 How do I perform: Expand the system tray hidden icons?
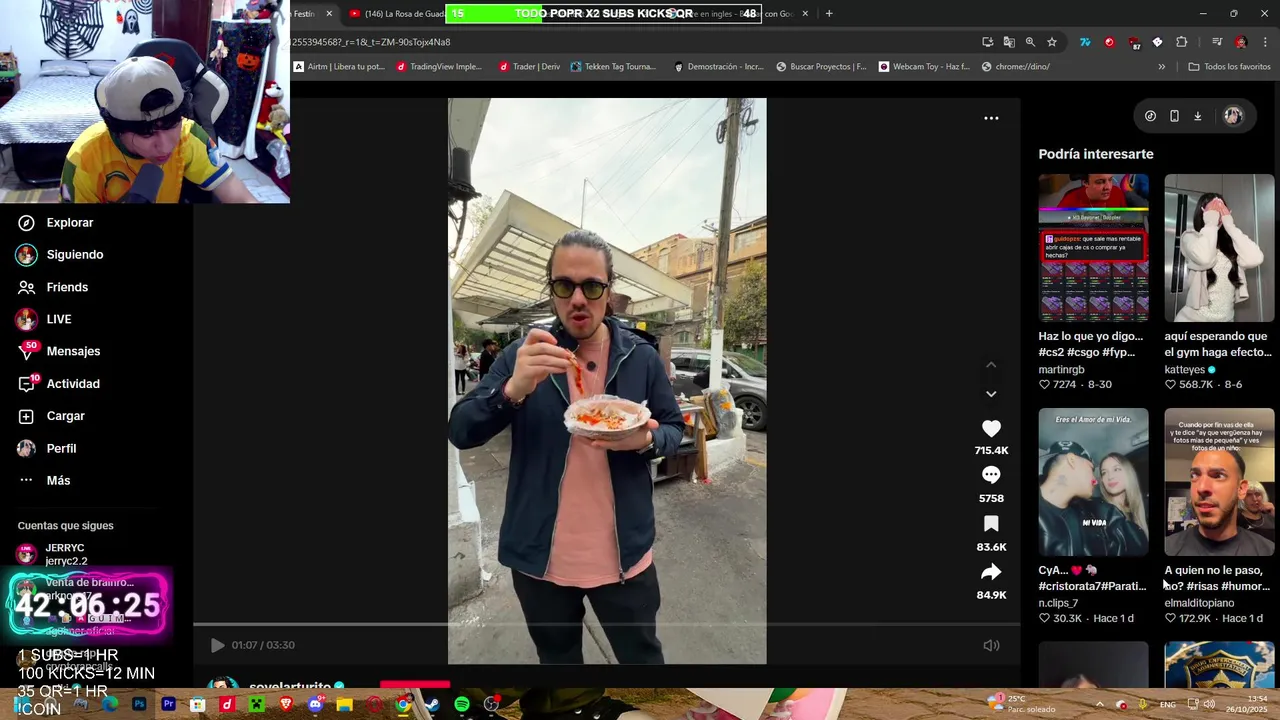click(x=1099, y=705)
